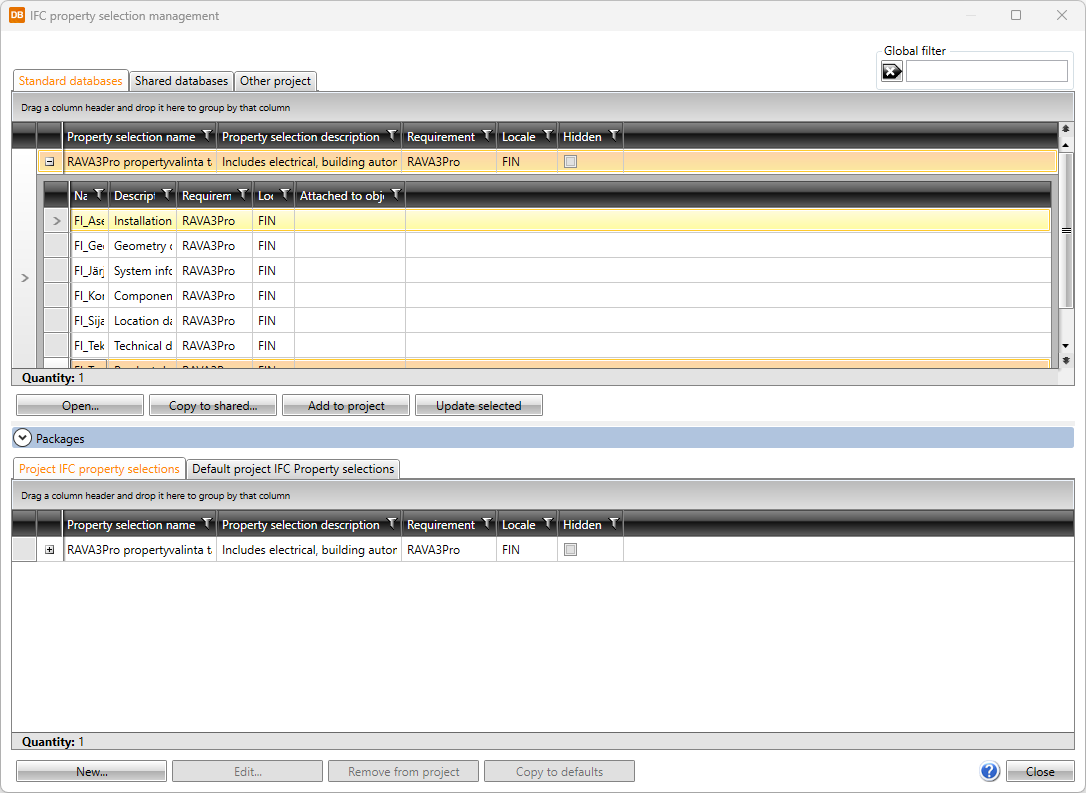Viewport: 1086px width, 793px height.
Task: Open help with the blue question mark icon
Action: [990, 771]
